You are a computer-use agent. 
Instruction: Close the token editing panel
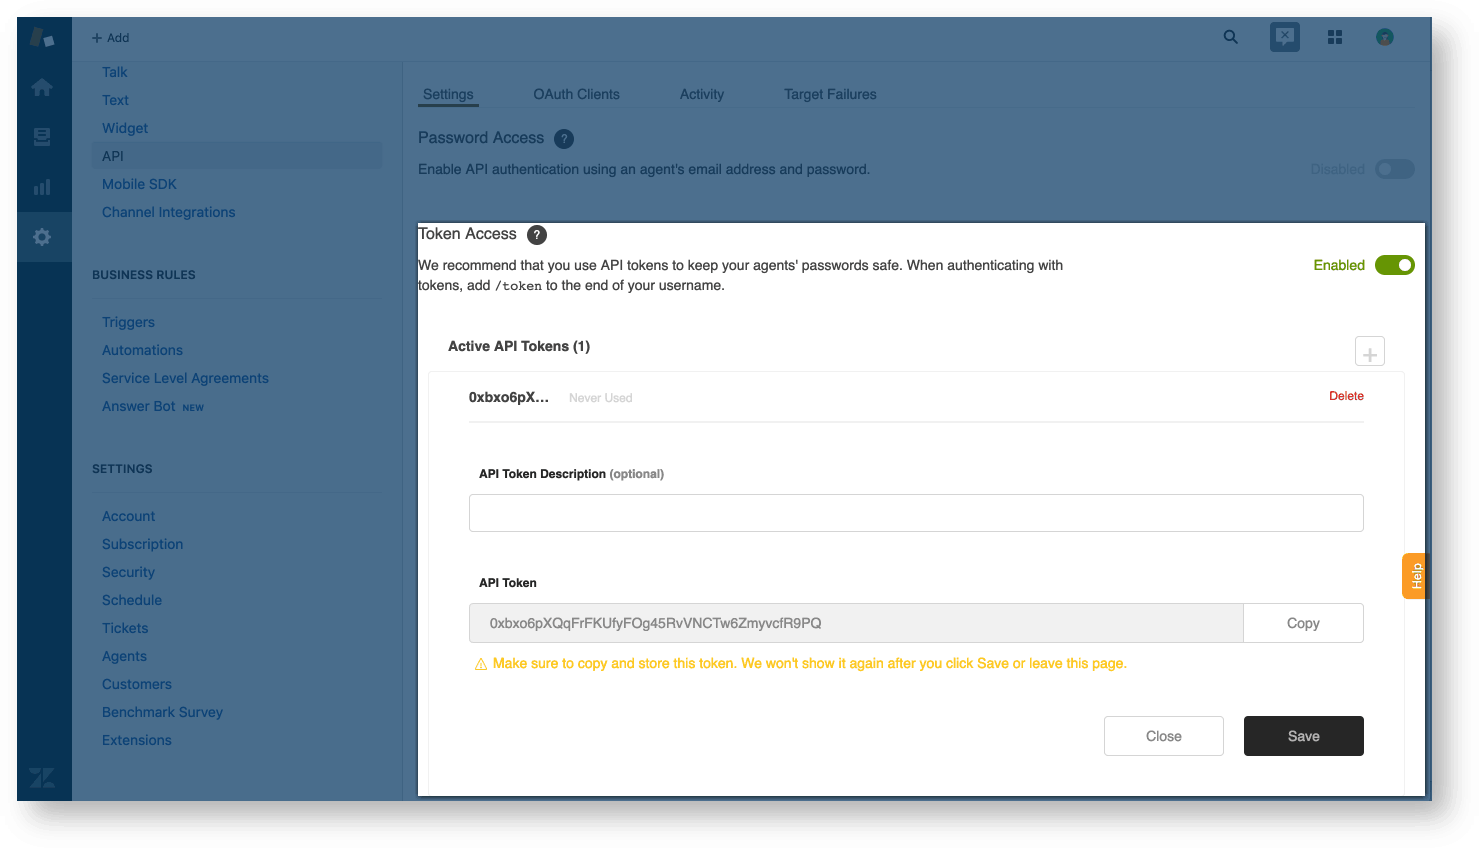pyautogui.click(x=1164, y=736)
